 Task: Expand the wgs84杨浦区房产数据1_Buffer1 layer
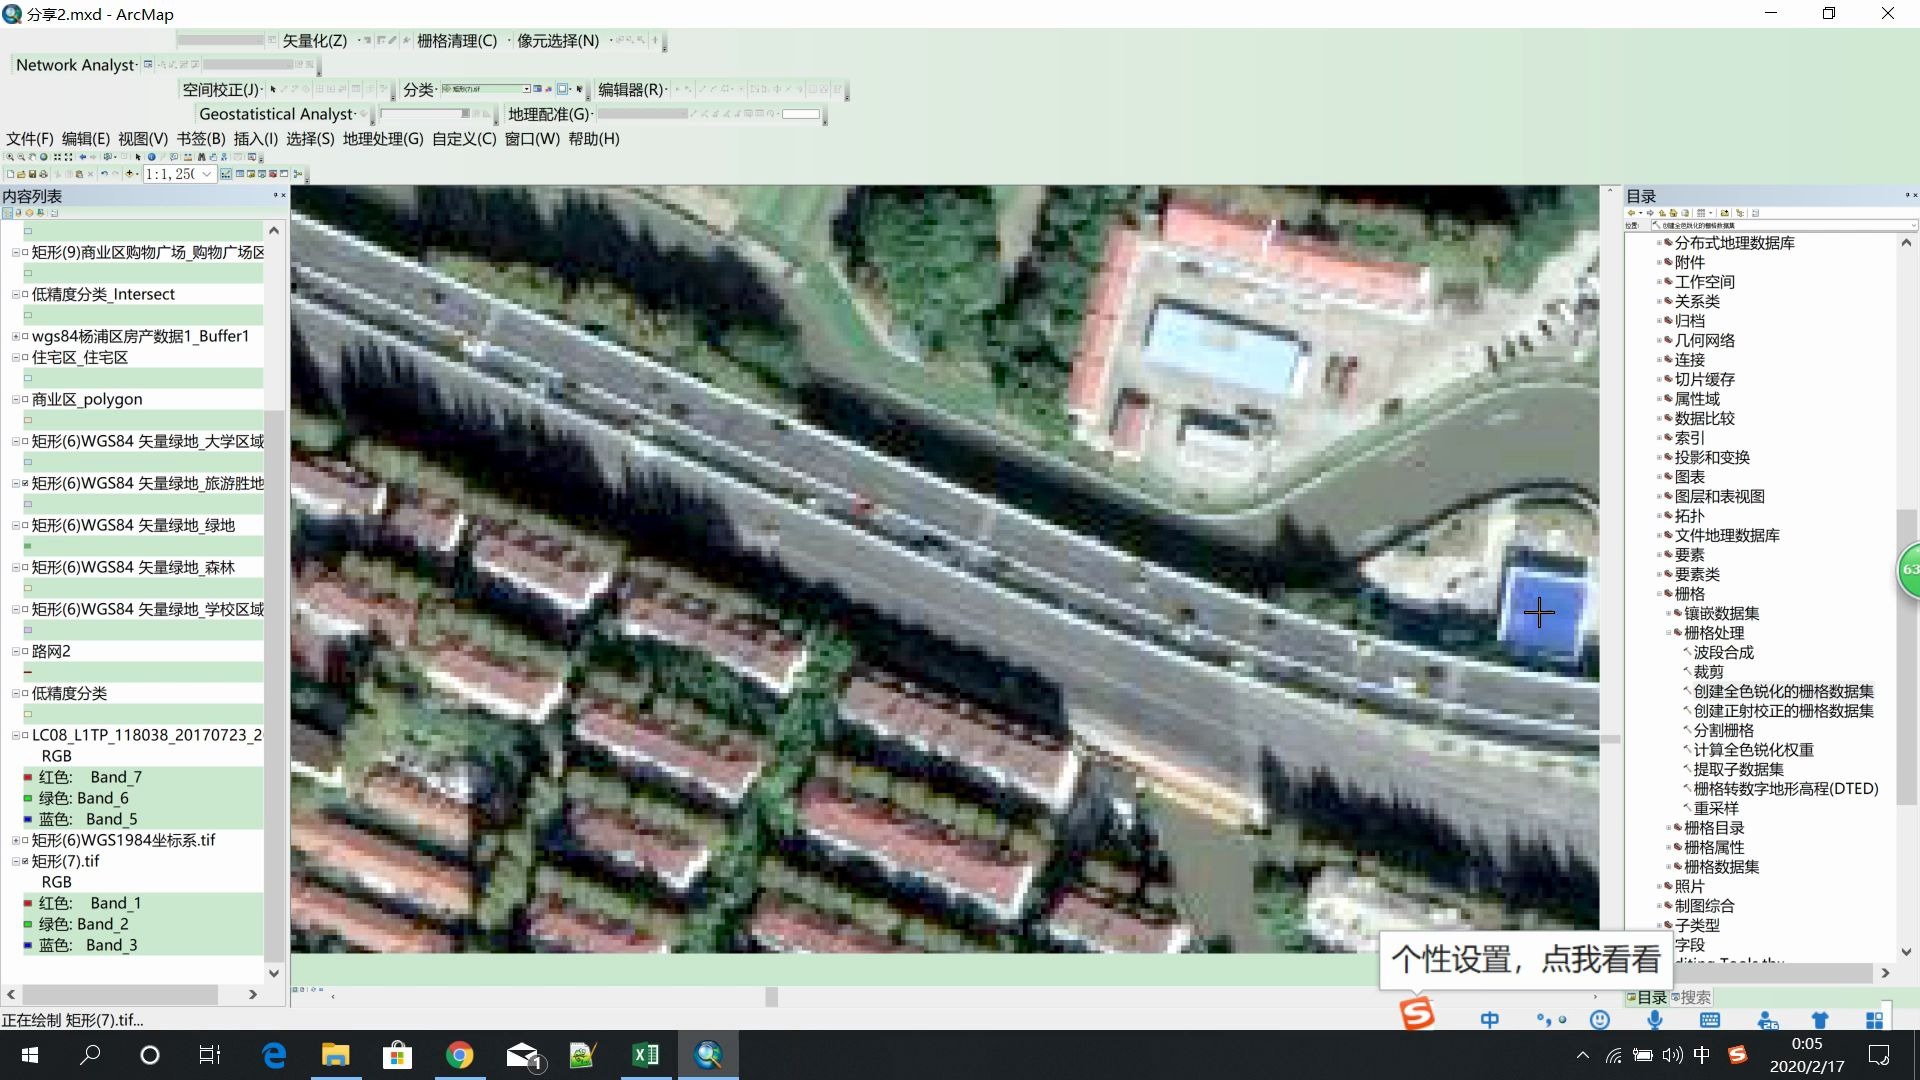coord(15,336)
